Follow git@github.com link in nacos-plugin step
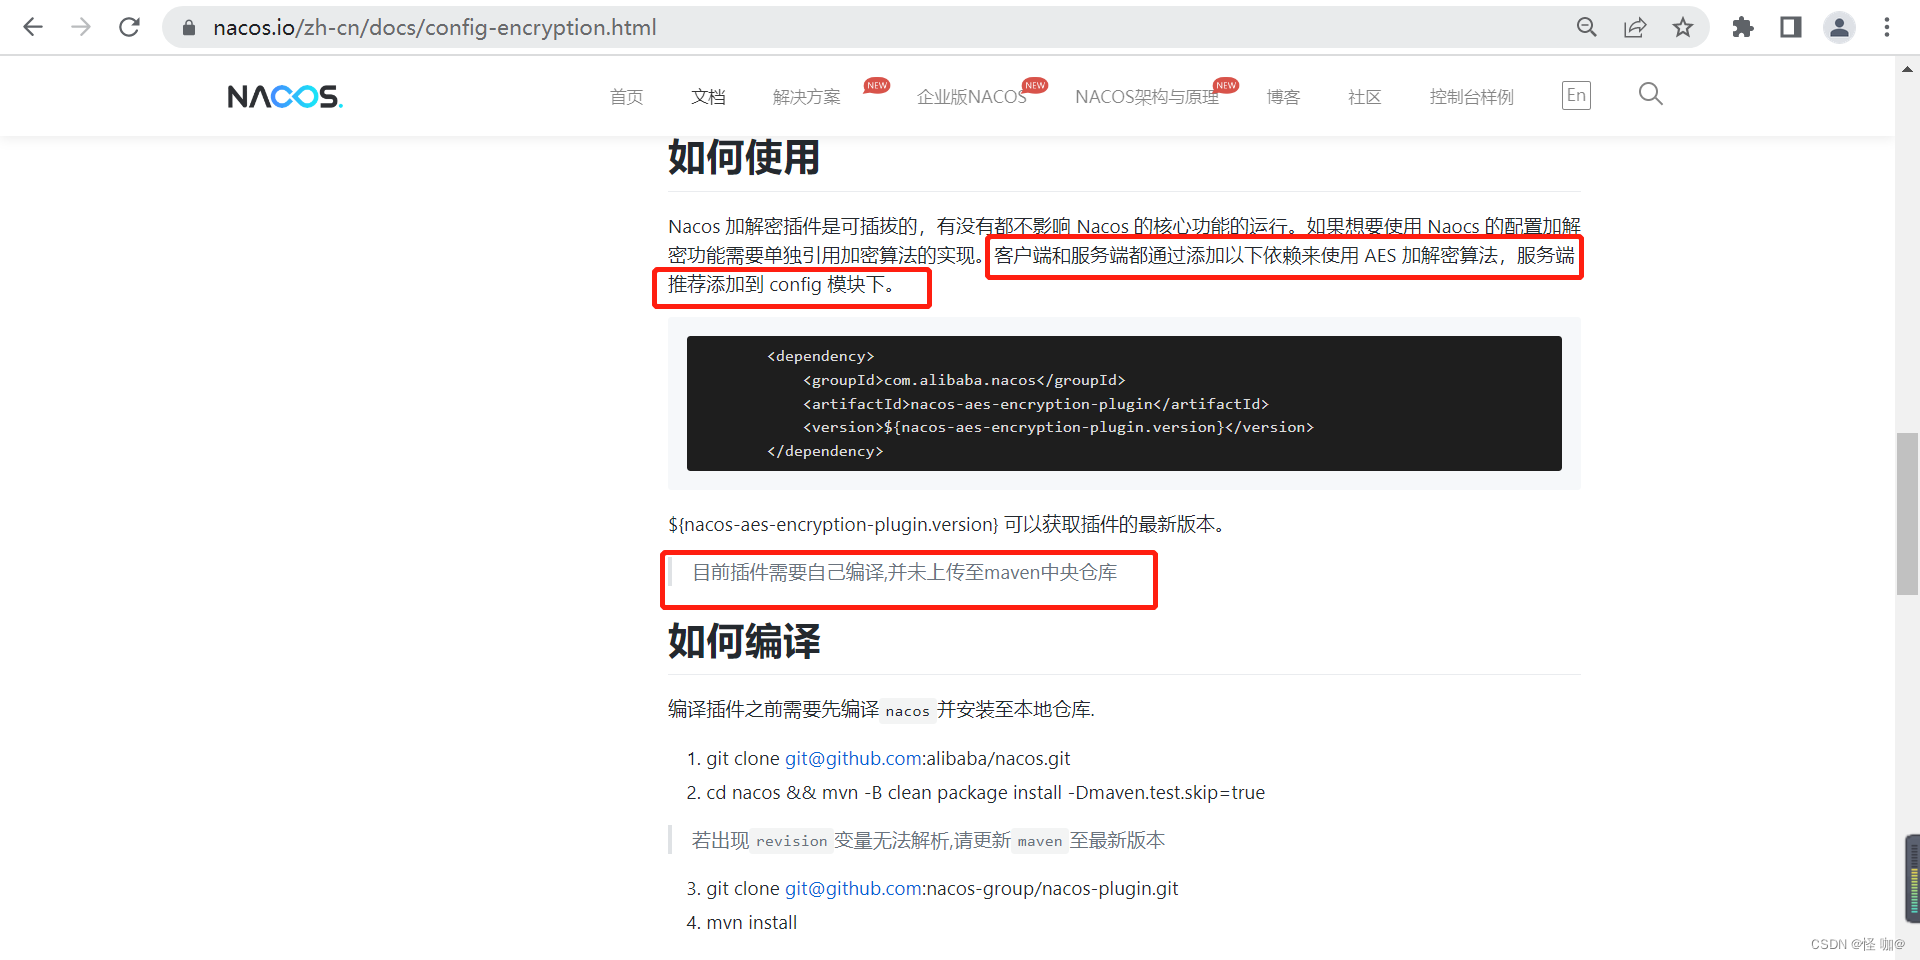The width and height of the screenshot is (1920, 960). tap(853, 889)
